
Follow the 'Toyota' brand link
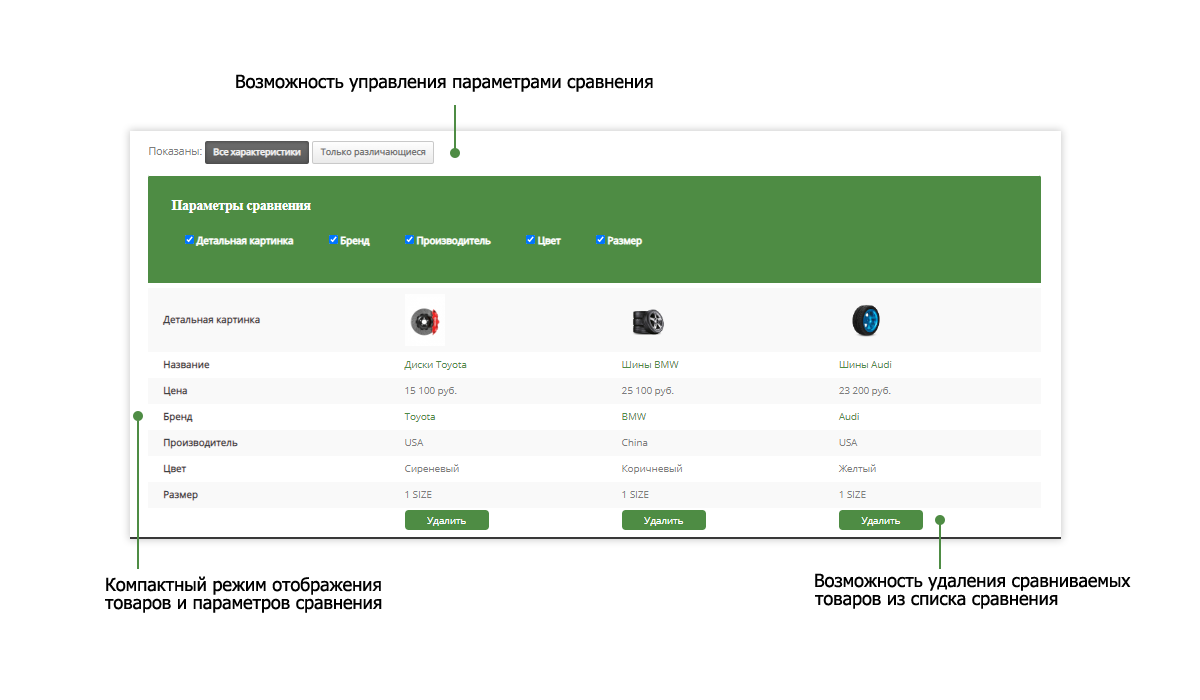click(420, 417)
